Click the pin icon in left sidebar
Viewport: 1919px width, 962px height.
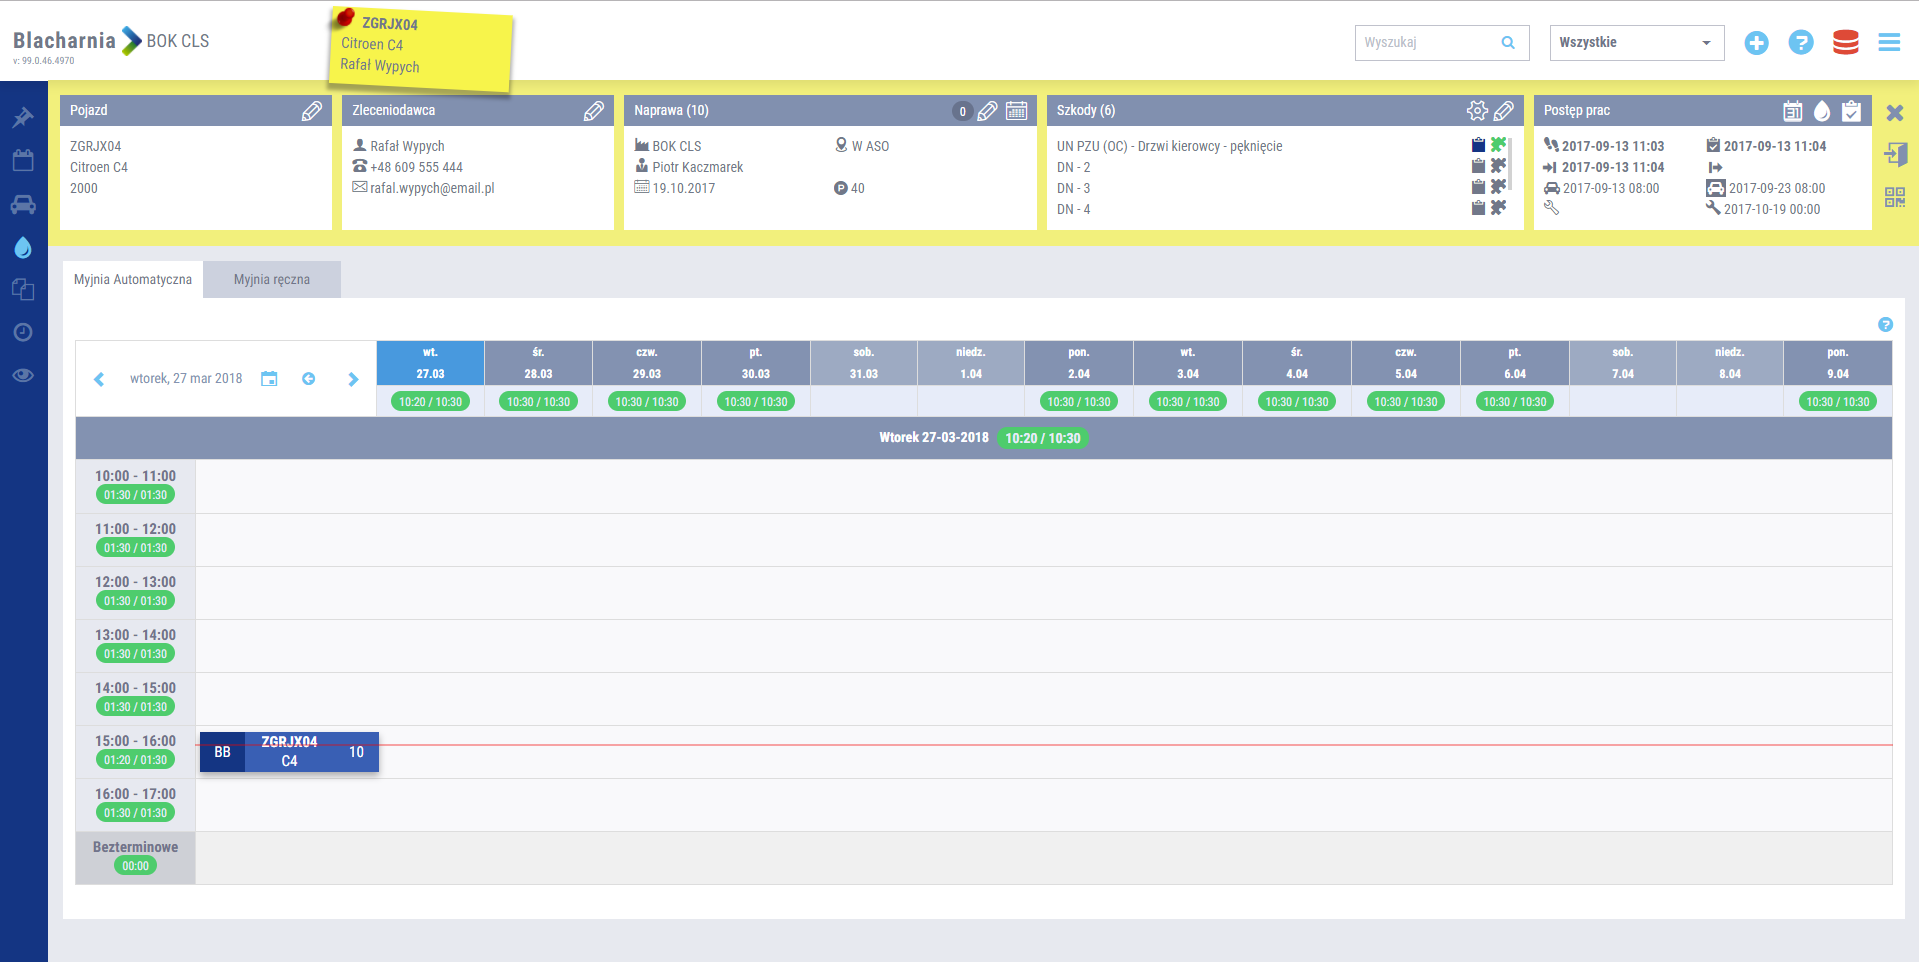click(x=23, y=118)
